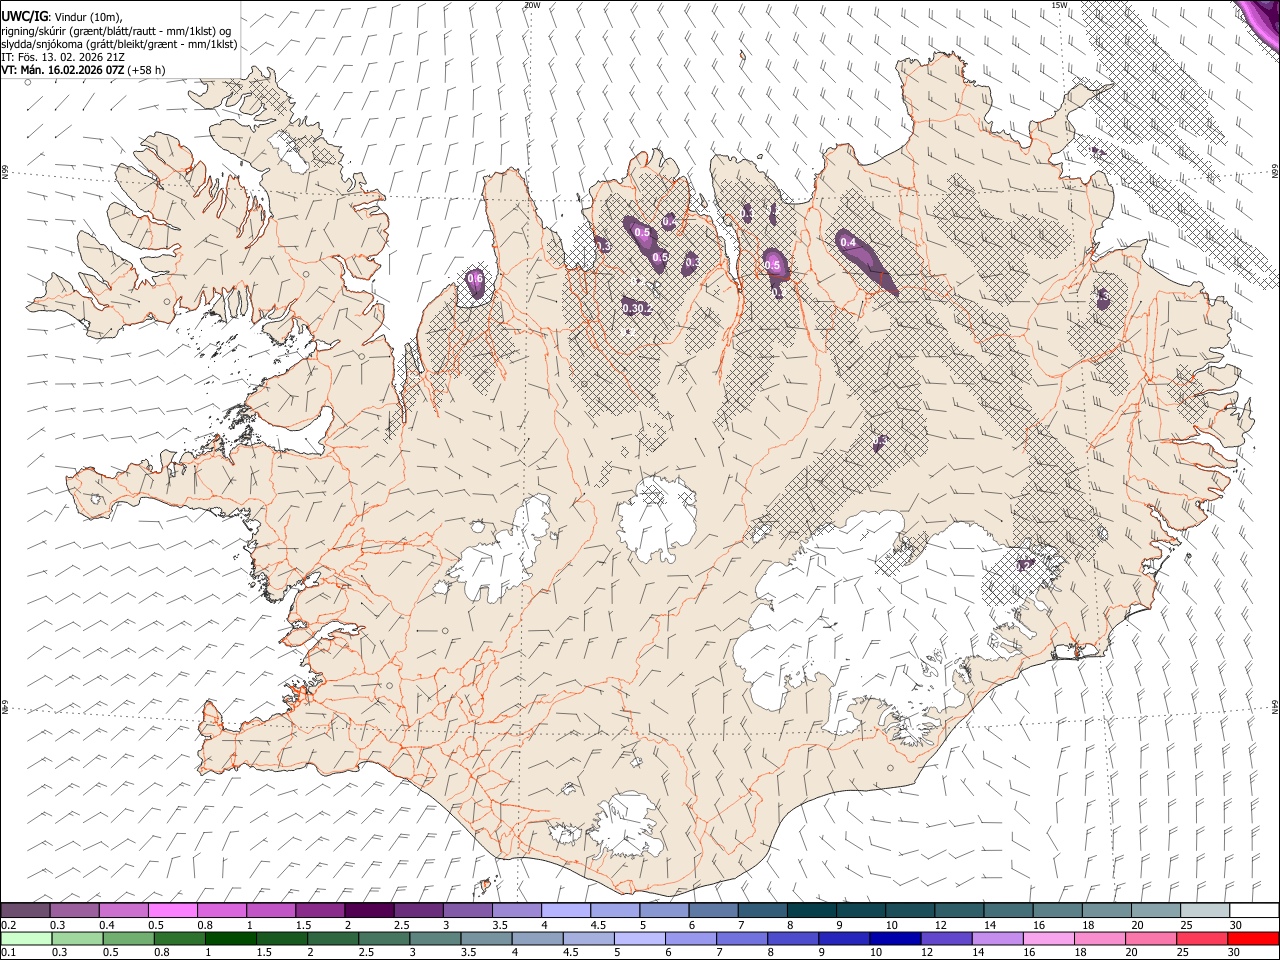Select pale gray 25 swatch in upper legend
The width and height of the screenshot is (1280, 960).
tap(1204, 911)
